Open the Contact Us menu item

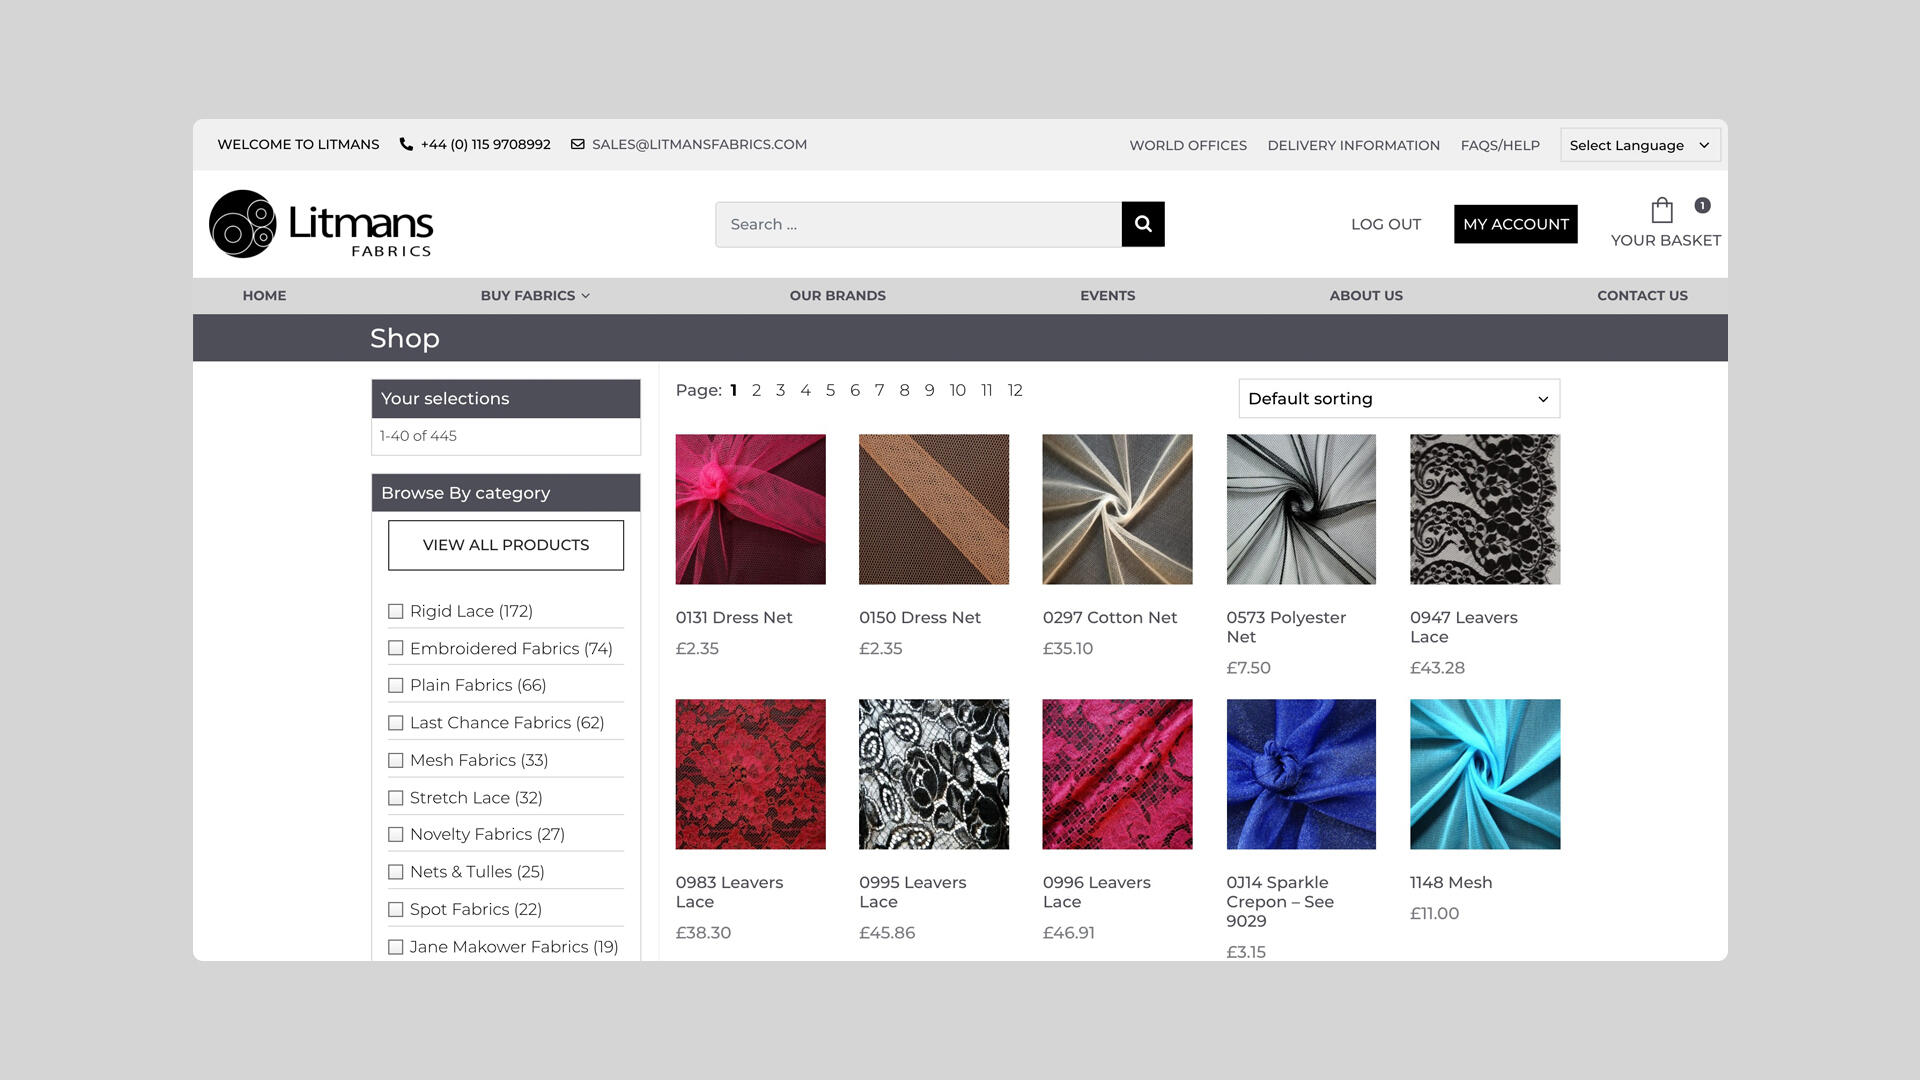(x=1641, y=295)
